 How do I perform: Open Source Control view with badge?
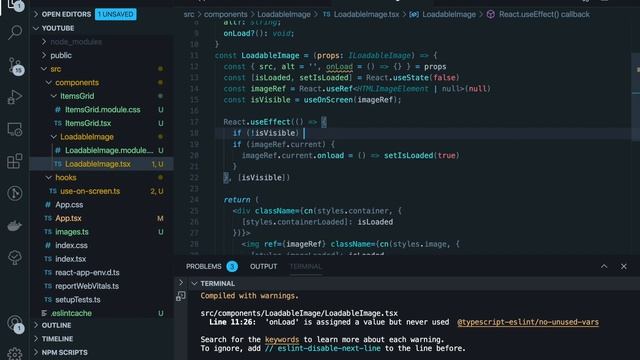[16, 65]
